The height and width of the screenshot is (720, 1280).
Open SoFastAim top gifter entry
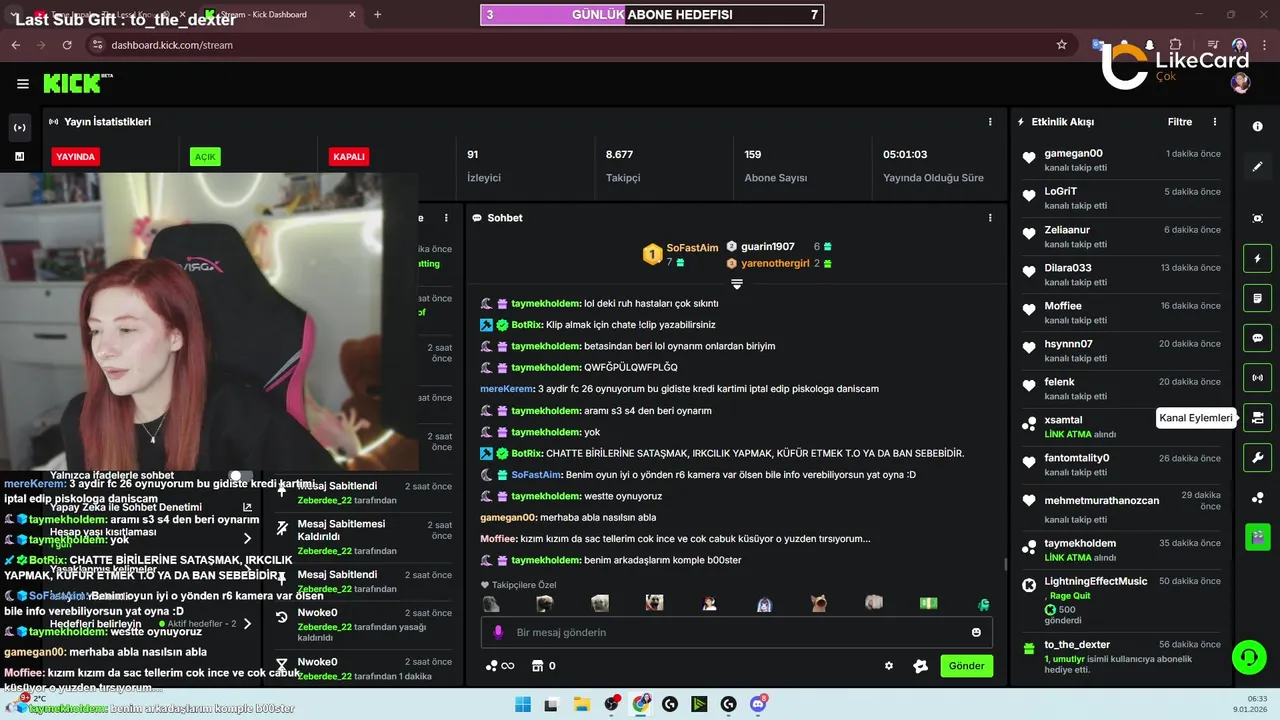pos(680,254)
